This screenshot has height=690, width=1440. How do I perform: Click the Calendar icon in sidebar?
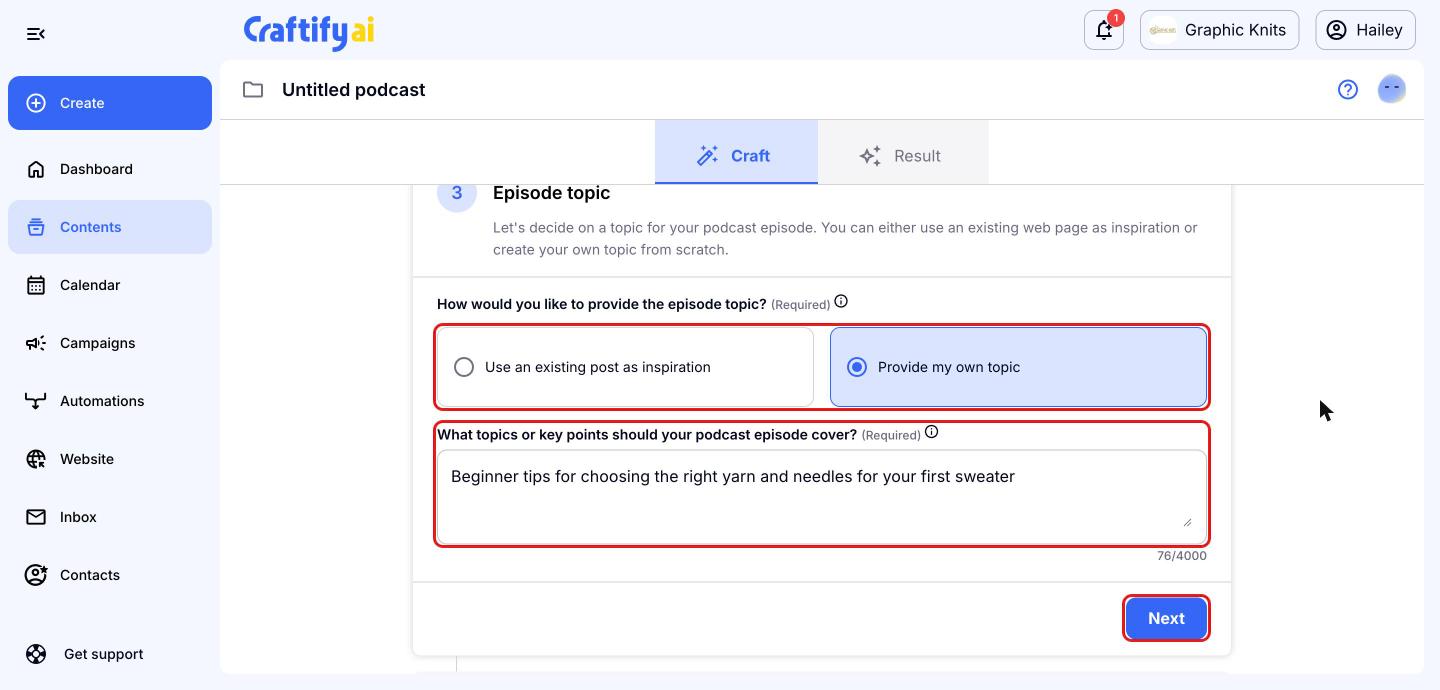pyautogui.click(x=36, y=285)
